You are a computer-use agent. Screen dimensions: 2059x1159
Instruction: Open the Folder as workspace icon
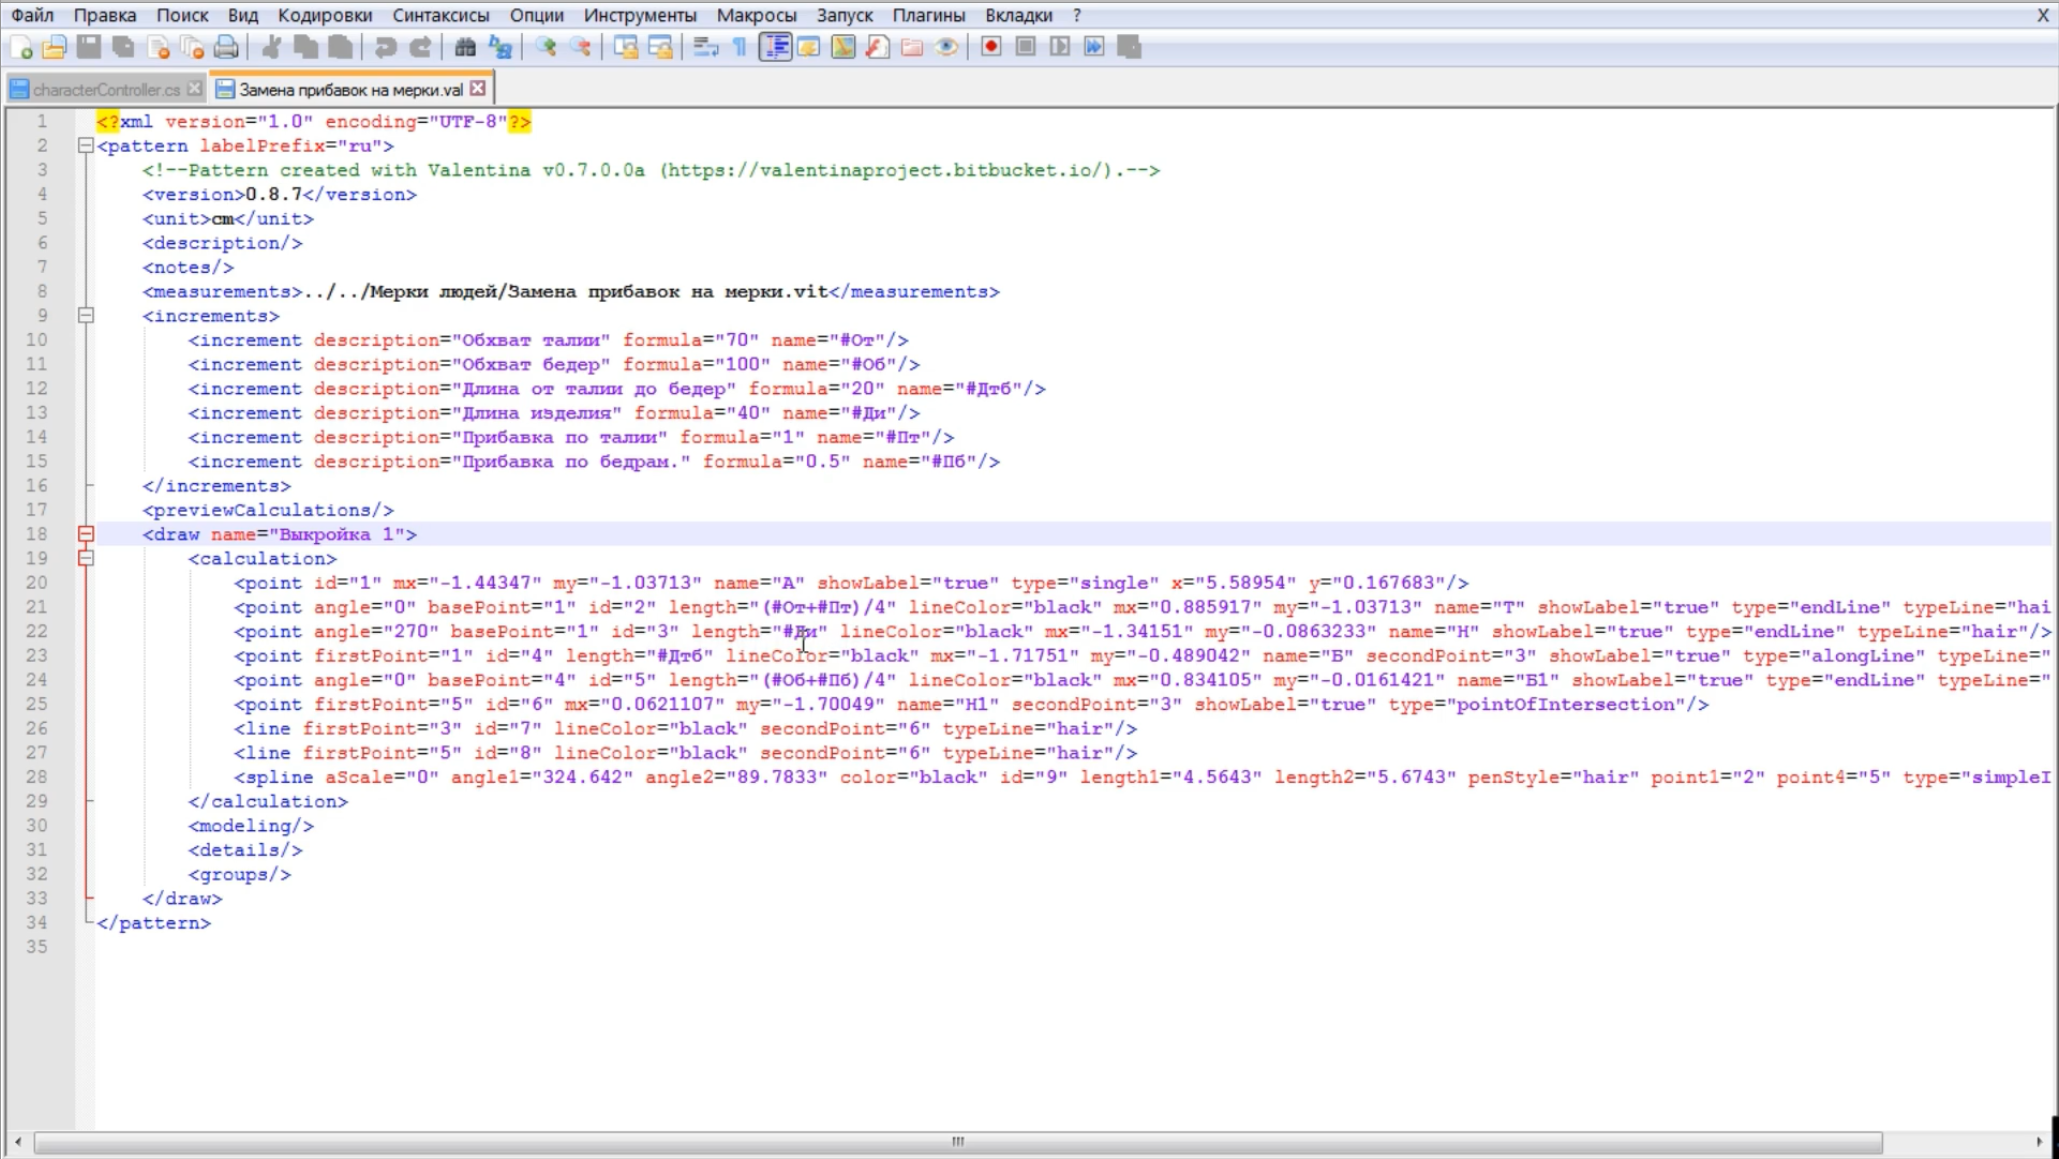click(912, 47)
